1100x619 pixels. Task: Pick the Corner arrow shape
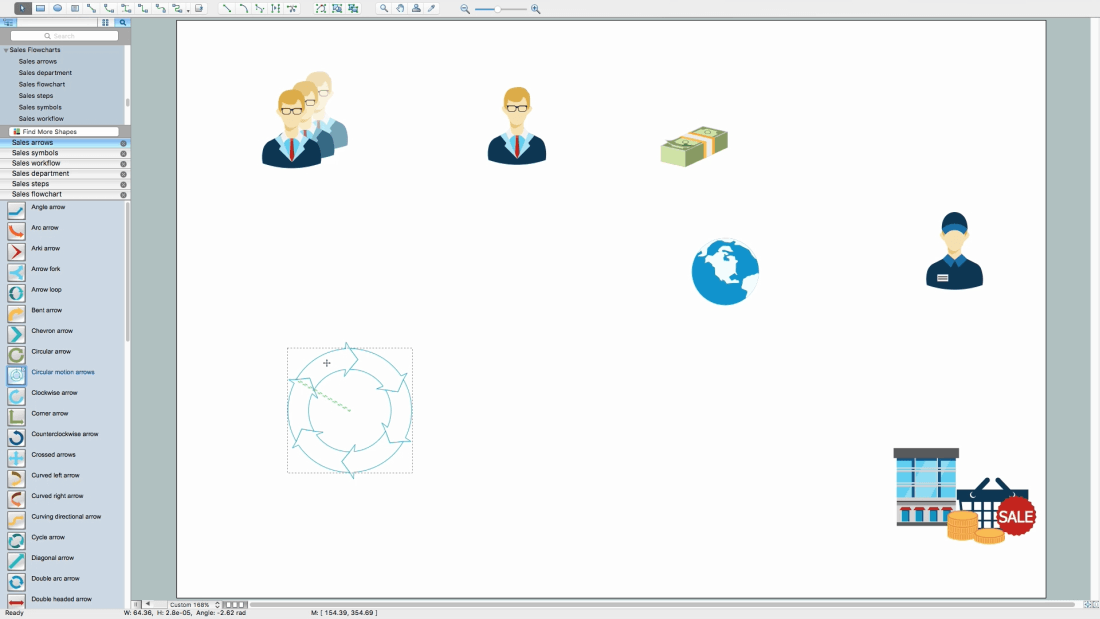(x=16, y=416)
